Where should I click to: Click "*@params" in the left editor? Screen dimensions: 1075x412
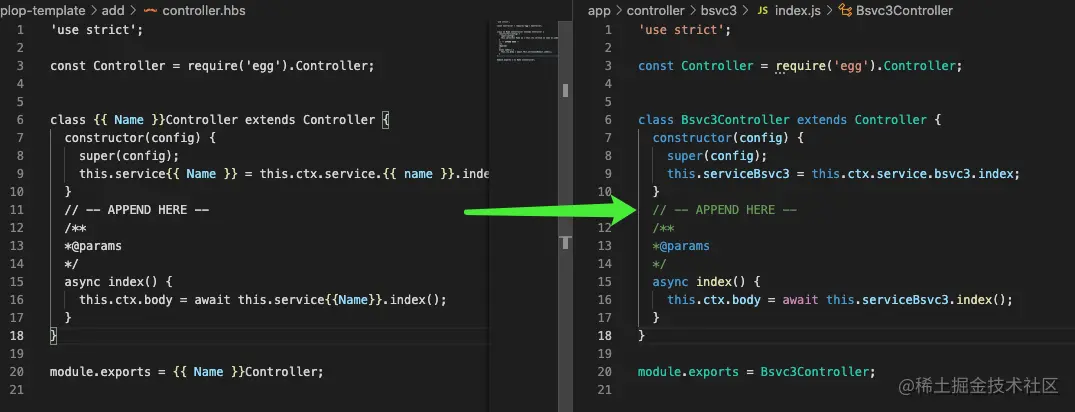coord(93,245)
